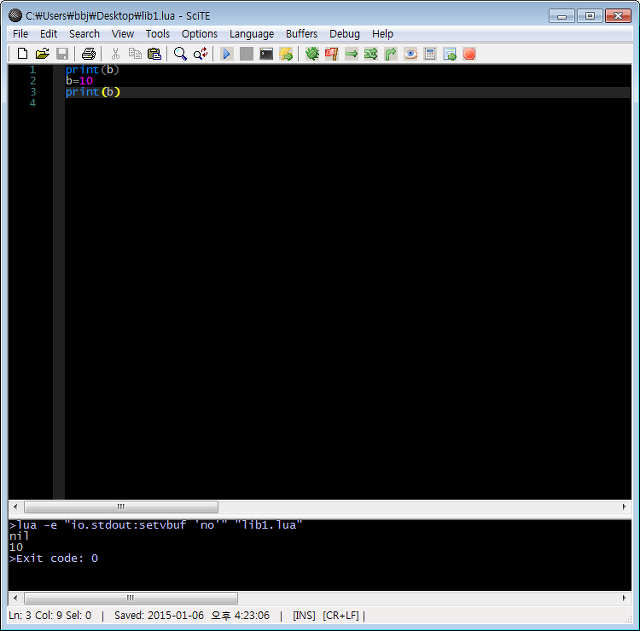Viewport: 640px width, 631px height.
Task: Run the script with the blue play icon
Action: click(227, 54)
